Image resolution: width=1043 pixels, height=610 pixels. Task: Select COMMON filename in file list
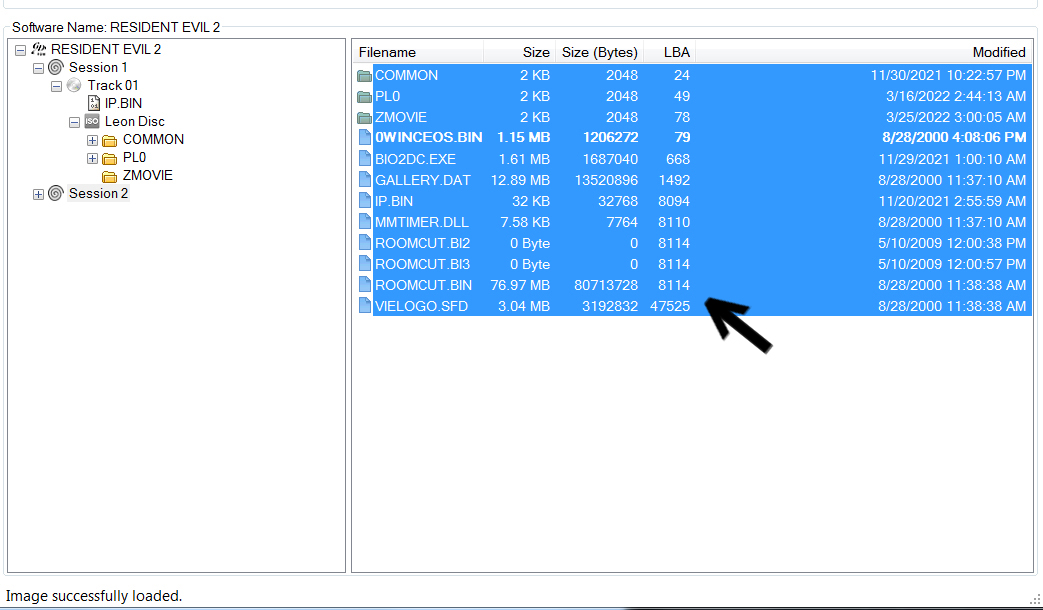(x=406, y=75)
